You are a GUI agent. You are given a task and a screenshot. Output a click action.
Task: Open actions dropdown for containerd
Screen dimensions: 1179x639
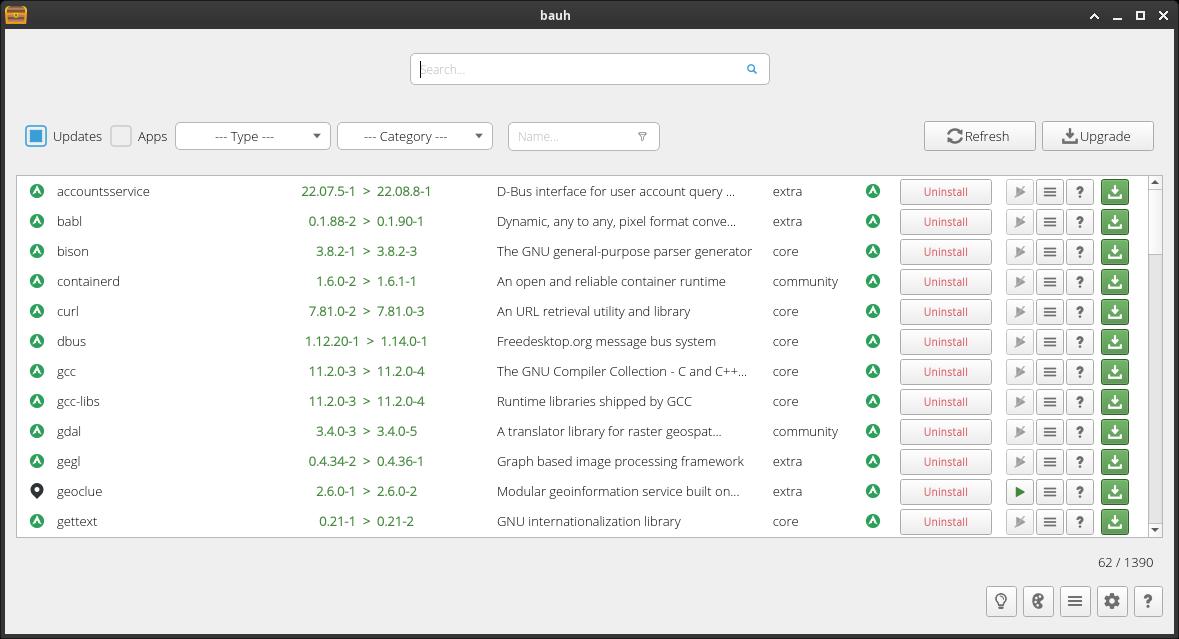(1050, 282)
